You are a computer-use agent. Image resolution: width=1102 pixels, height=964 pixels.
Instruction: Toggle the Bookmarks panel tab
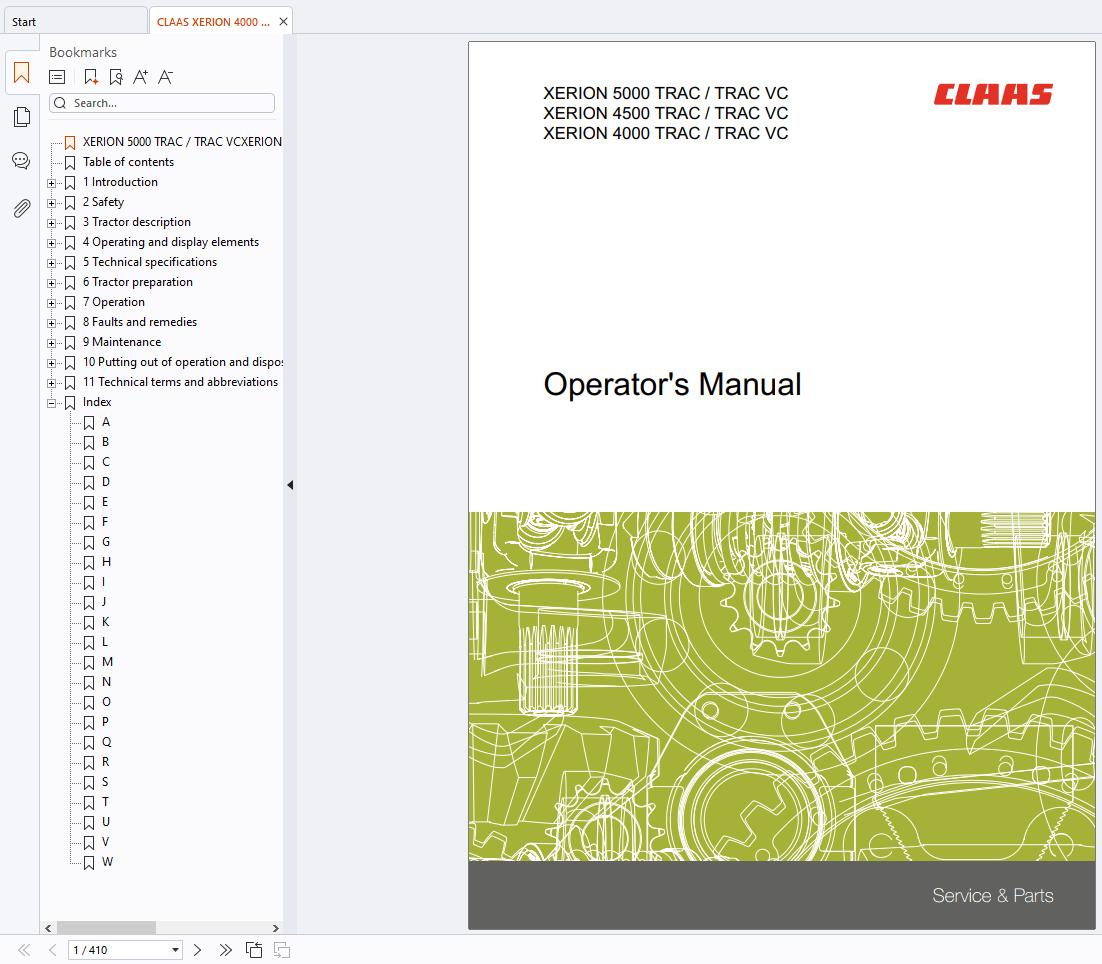coord(21,73)
